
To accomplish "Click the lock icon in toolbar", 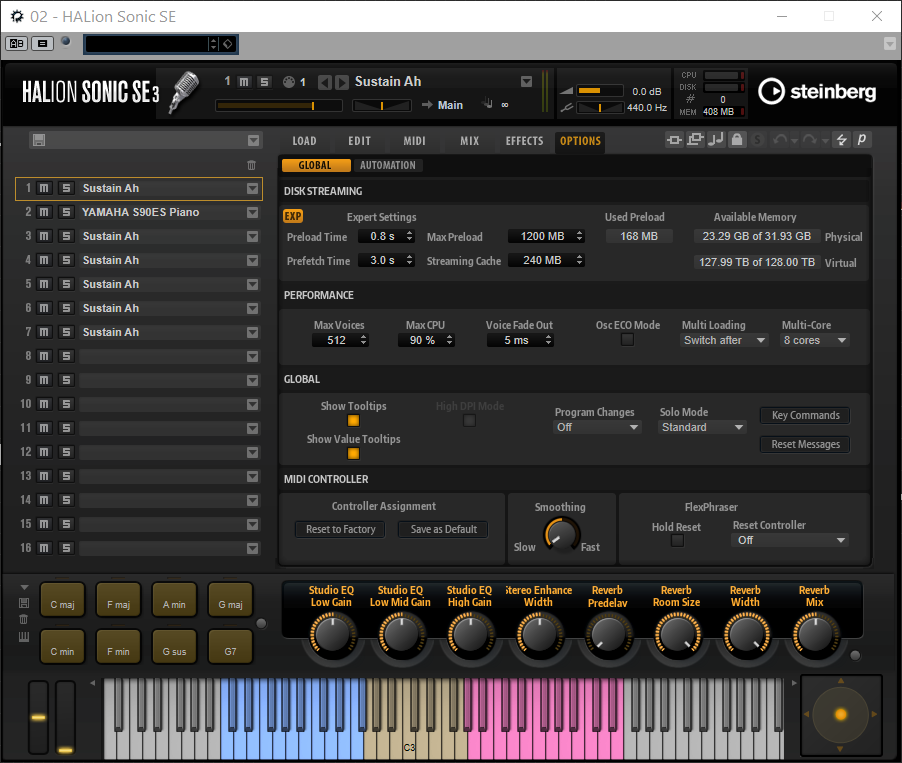I will click(x=737, y=140).
